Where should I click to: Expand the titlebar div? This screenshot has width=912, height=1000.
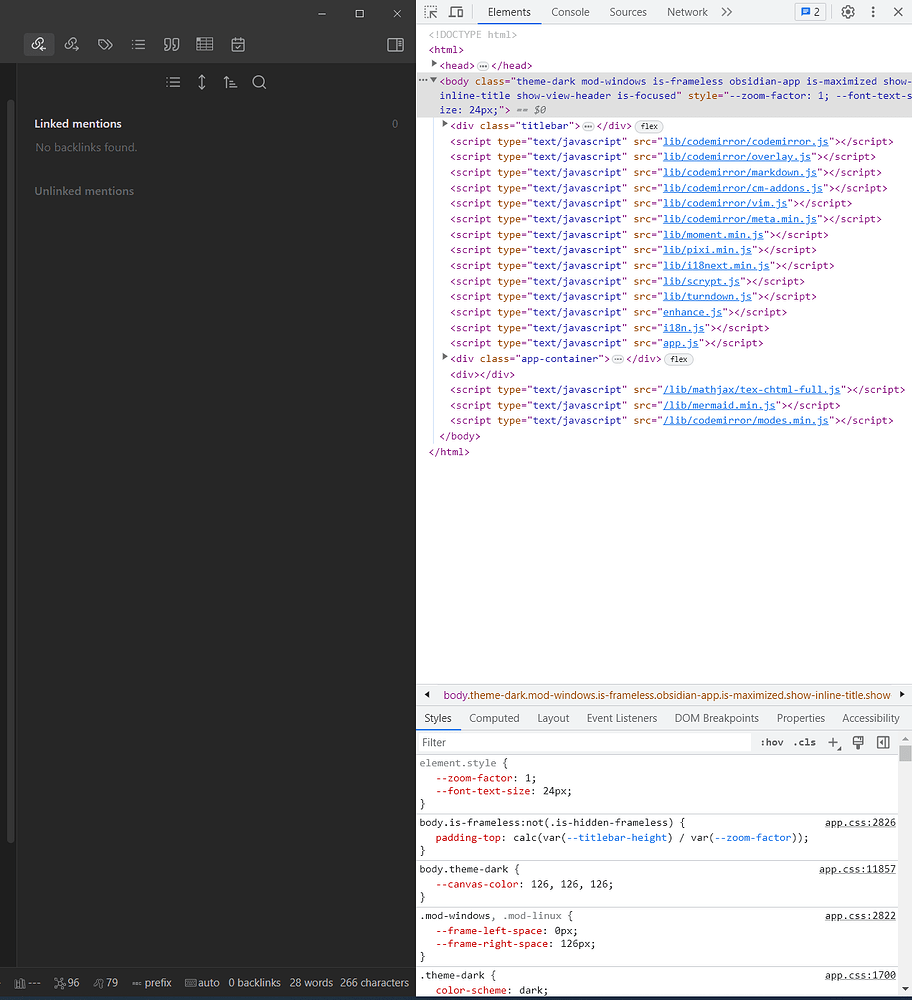coord(445,126)
